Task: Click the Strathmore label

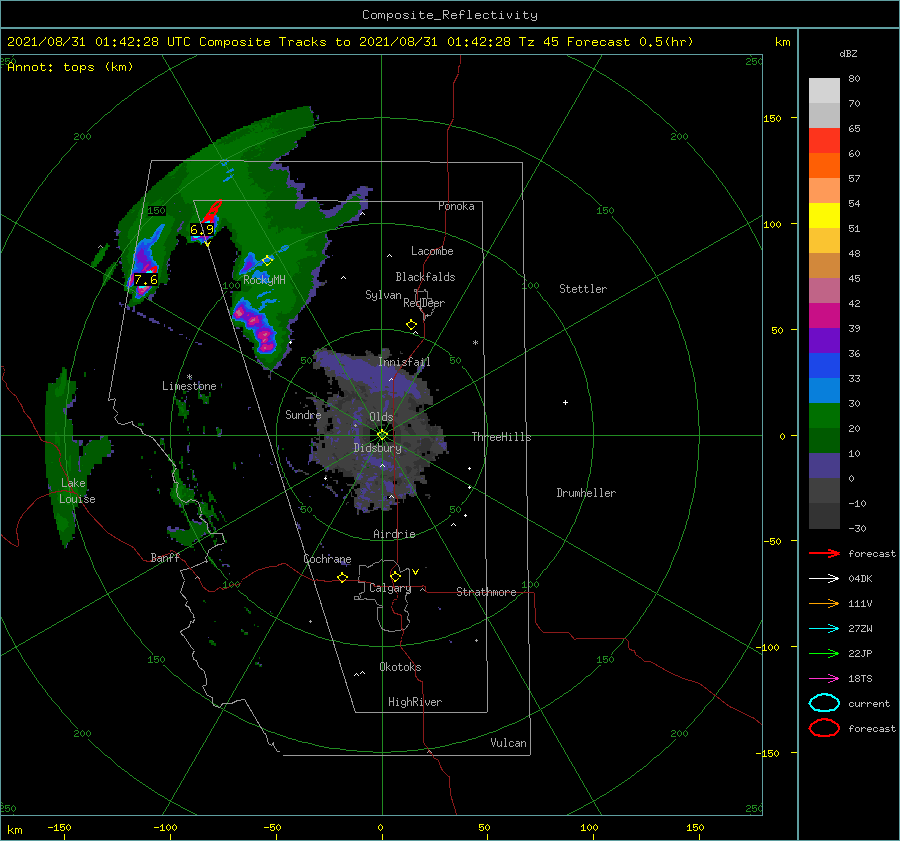Action: 486,592
